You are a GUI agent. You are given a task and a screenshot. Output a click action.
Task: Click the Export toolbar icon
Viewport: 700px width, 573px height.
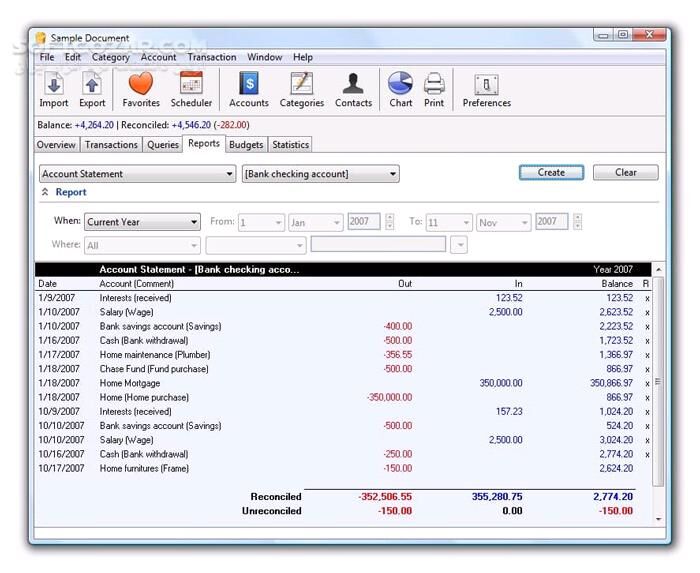92,89
